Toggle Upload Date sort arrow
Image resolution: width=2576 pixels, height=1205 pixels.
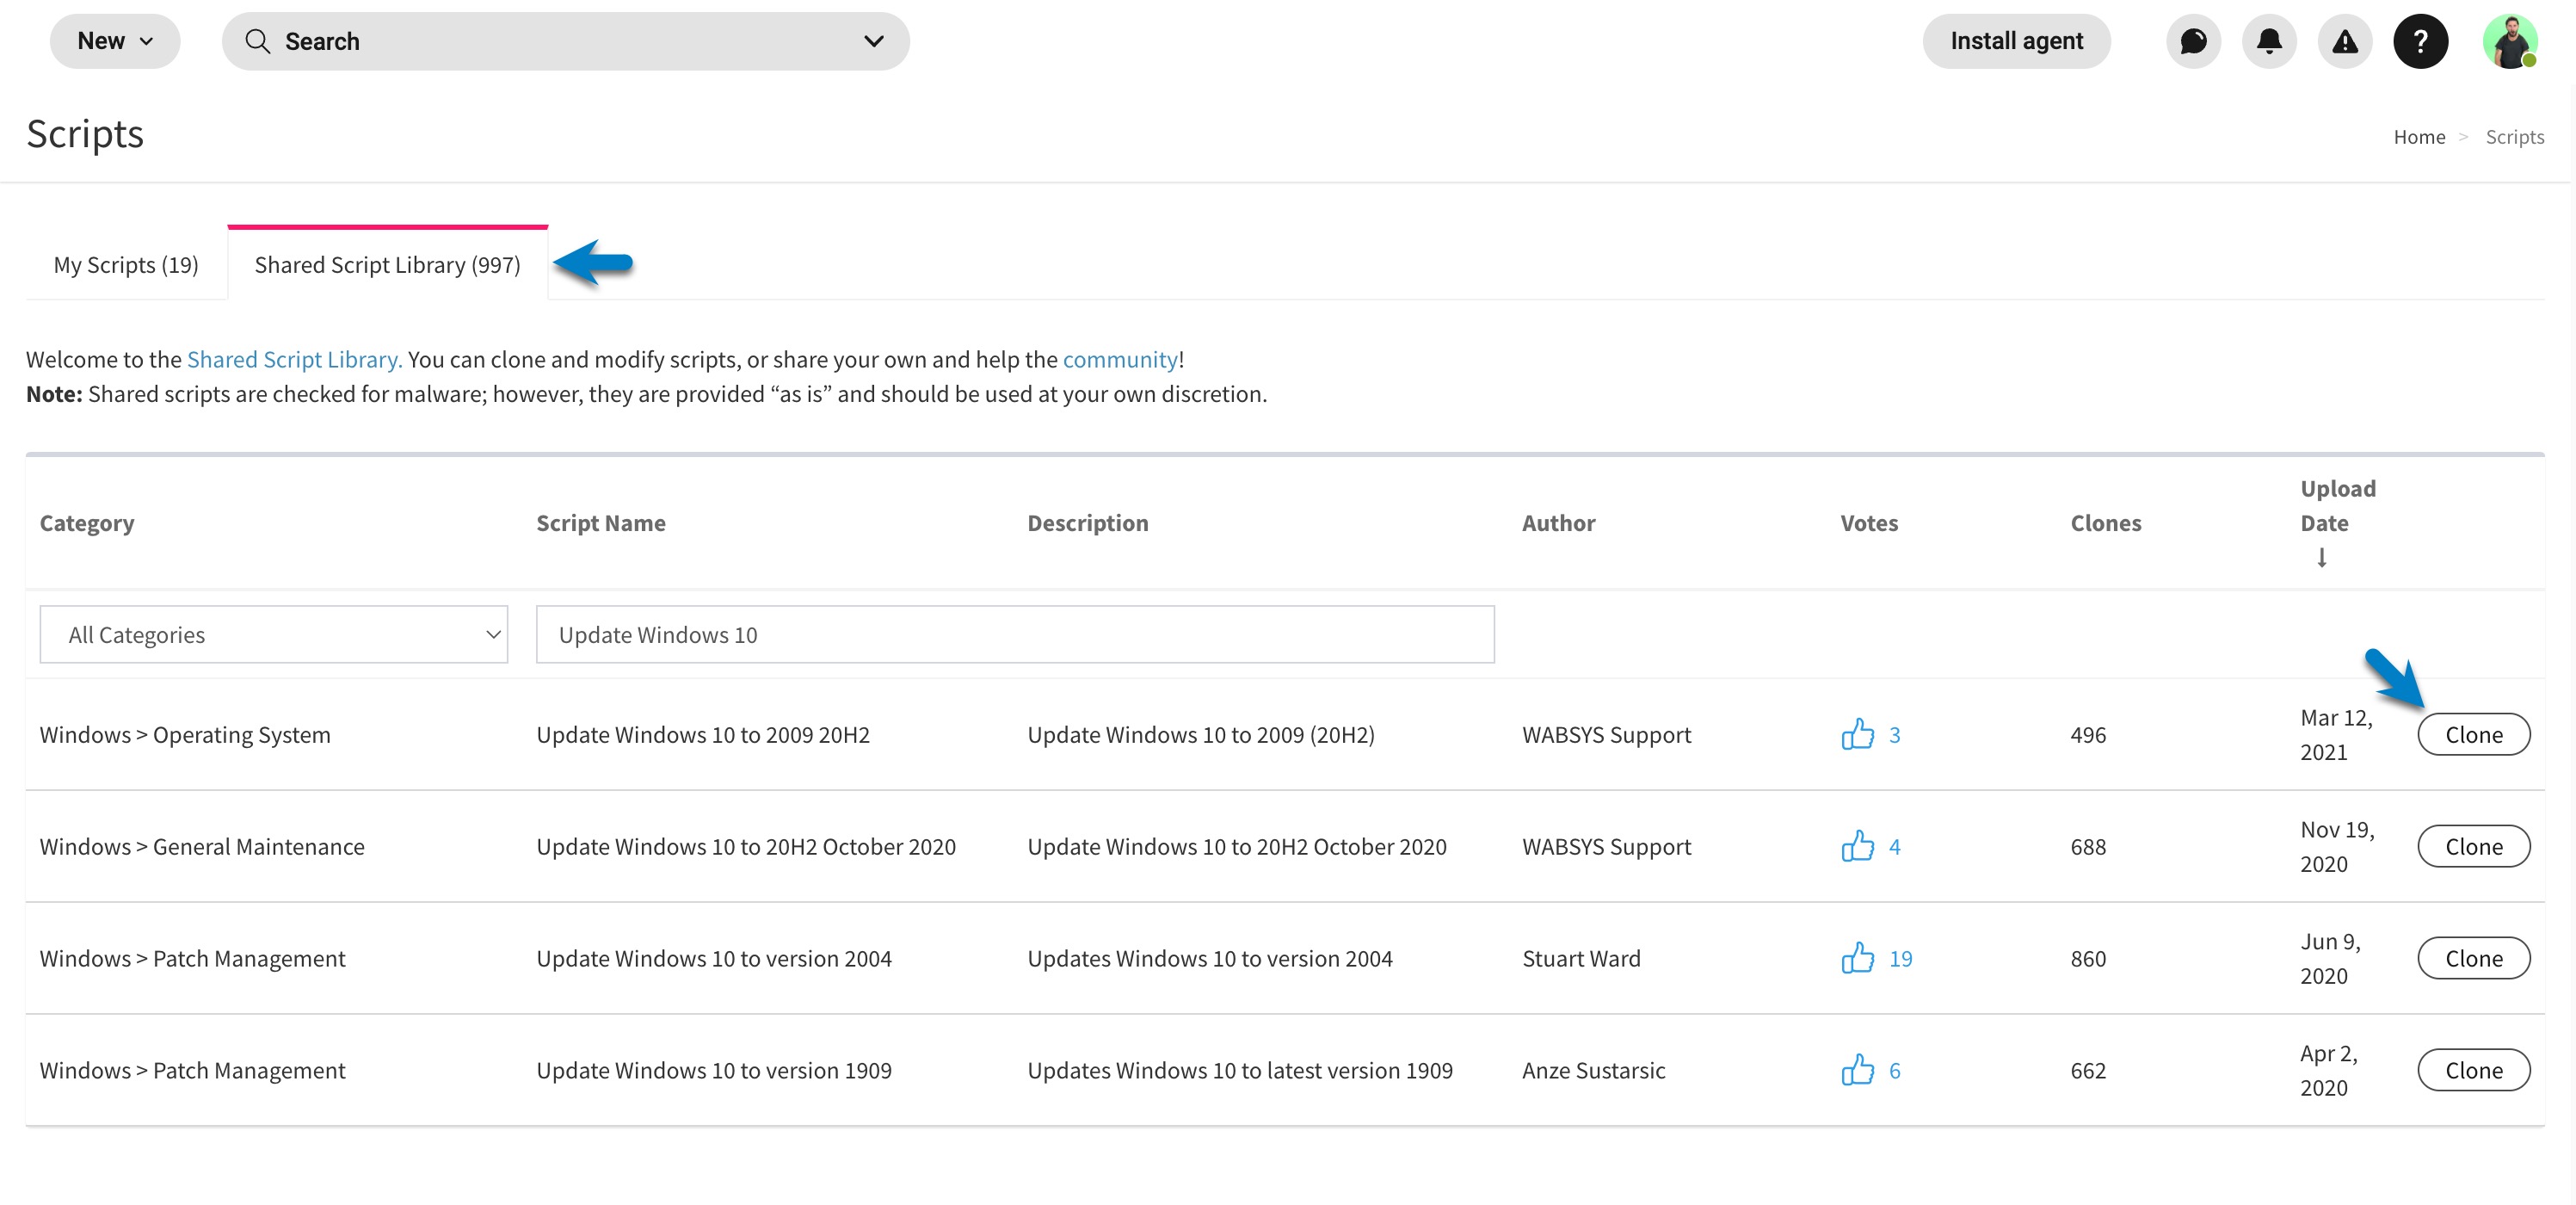pyautogui.click(x=2321, y=558)
